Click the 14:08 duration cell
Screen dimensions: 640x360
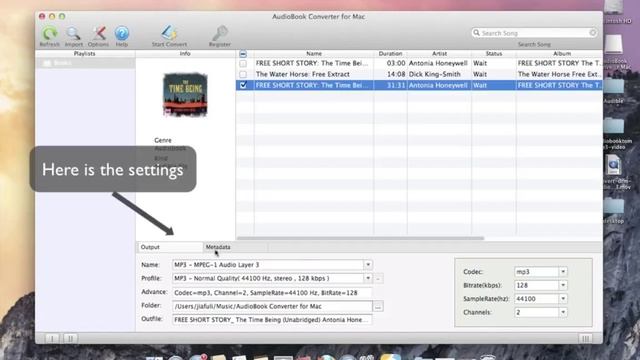(x=390, y=74)
